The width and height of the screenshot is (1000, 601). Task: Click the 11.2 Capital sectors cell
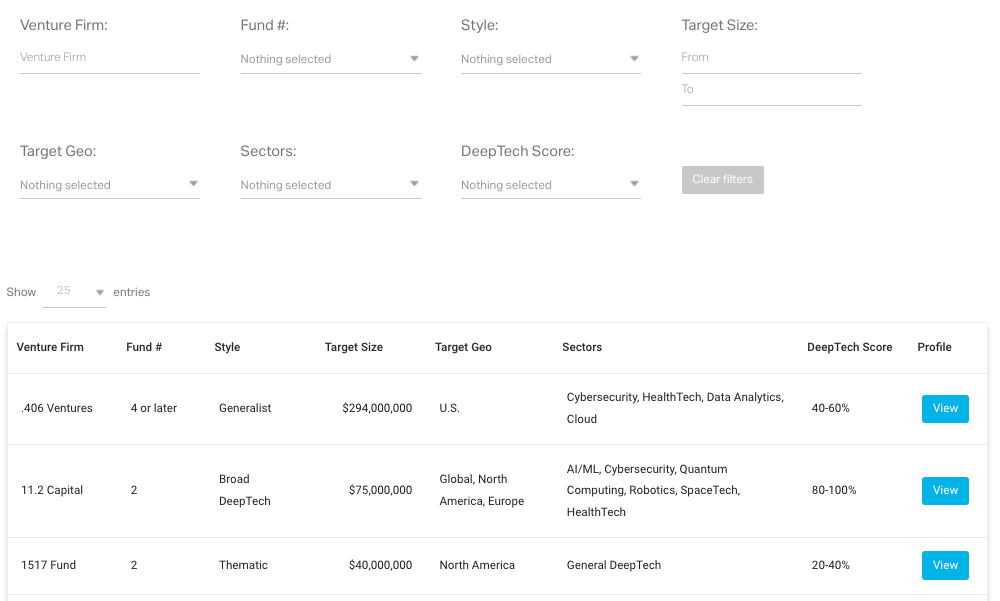[x=653, y=490]
